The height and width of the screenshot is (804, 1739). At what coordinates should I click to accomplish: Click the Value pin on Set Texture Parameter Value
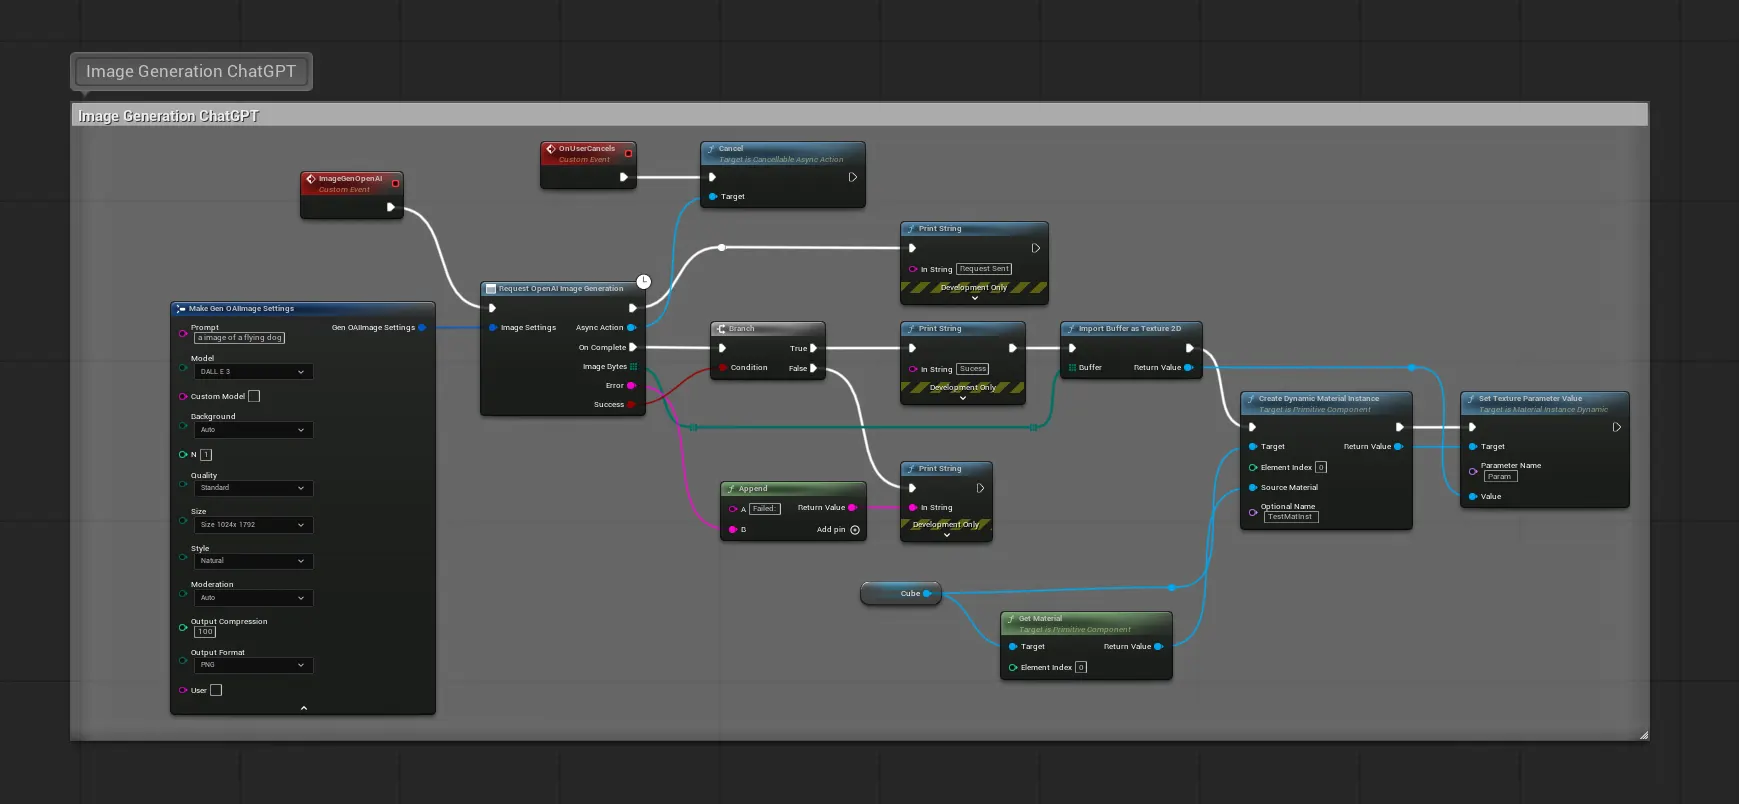click(x=1473, y=496)
